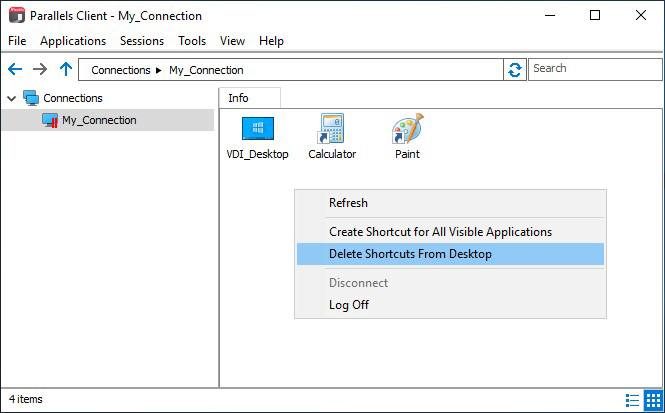Collapse the Connections tree node

pos(12,99)
